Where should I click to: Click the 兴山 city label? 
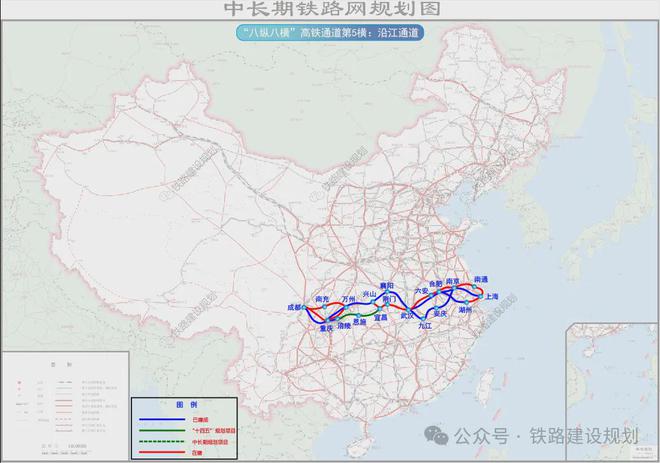click(369, 294)
